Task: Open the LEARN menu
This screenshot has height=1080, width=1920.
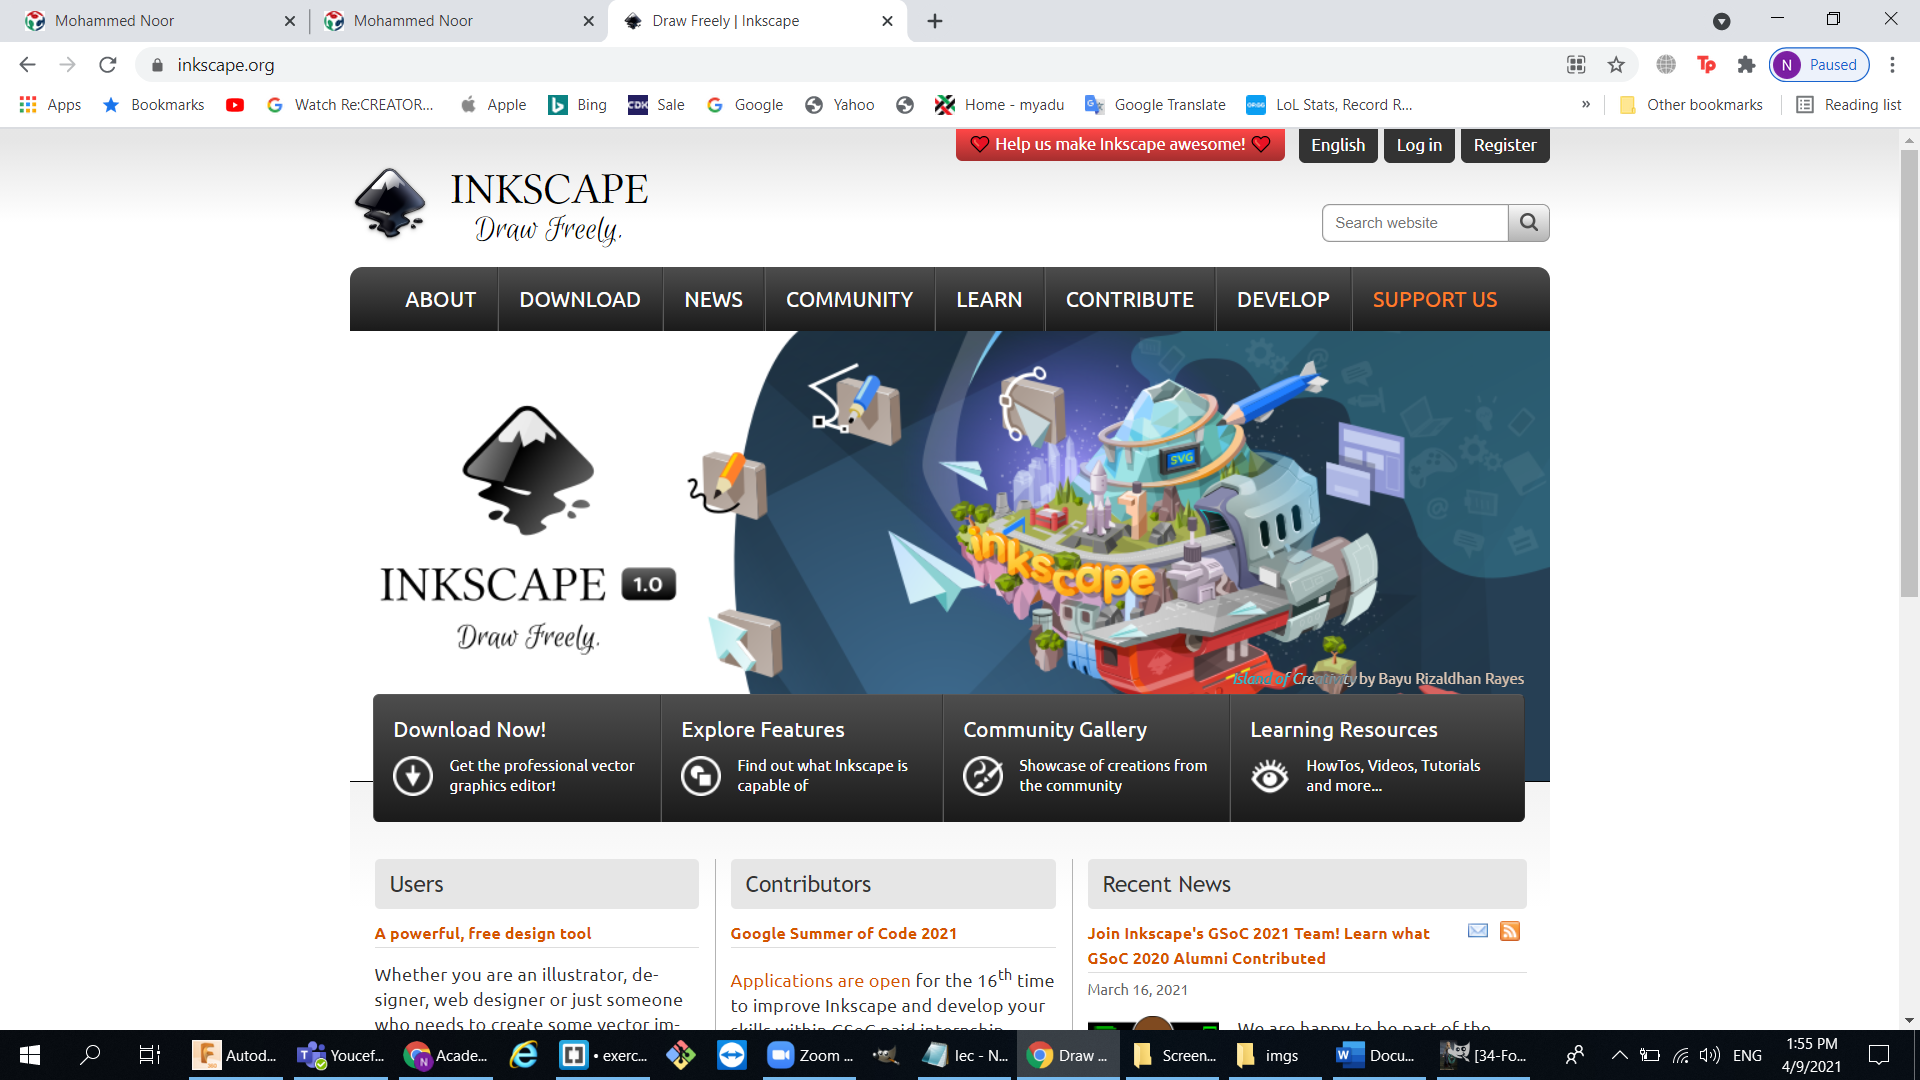Action: tap(989, 299)
